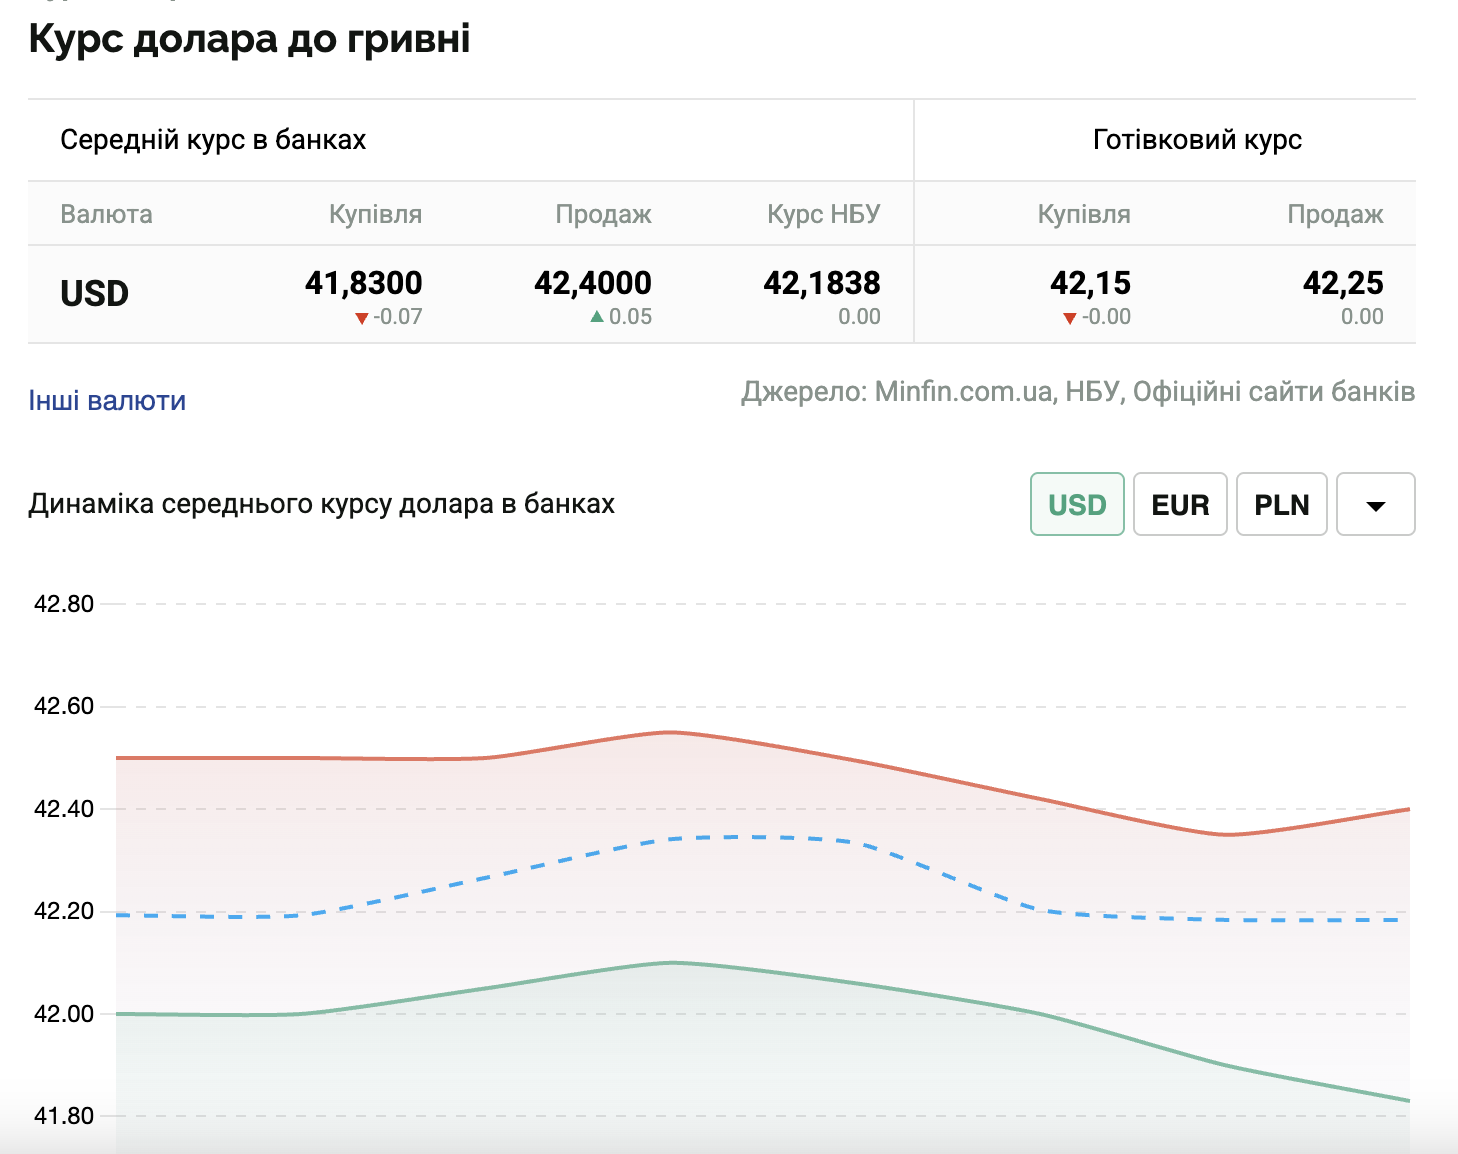Click the 42.60 axis label on chart

(64, 706)
